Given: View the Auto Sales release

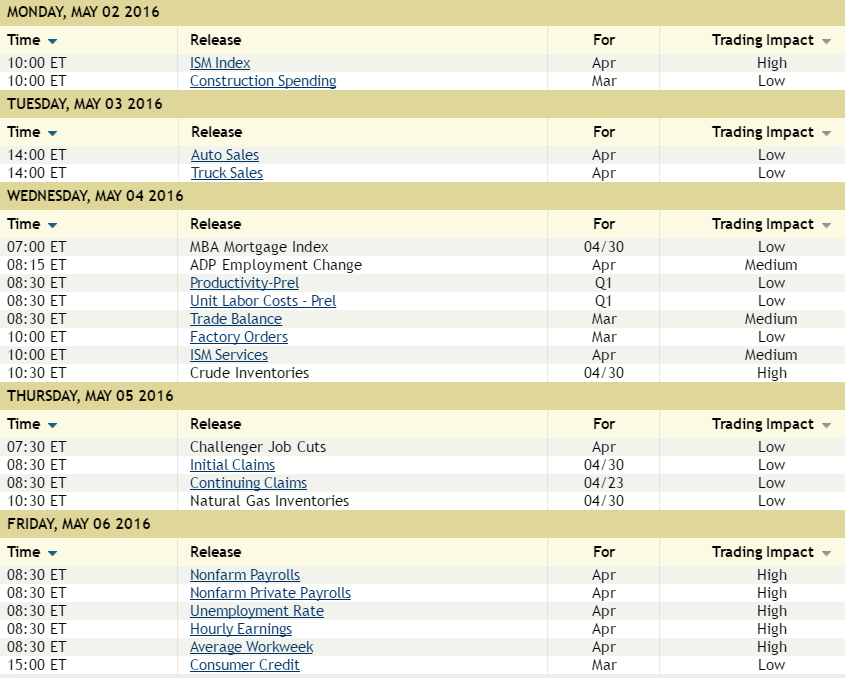Looking at the screenshot, I should (225, 155).
